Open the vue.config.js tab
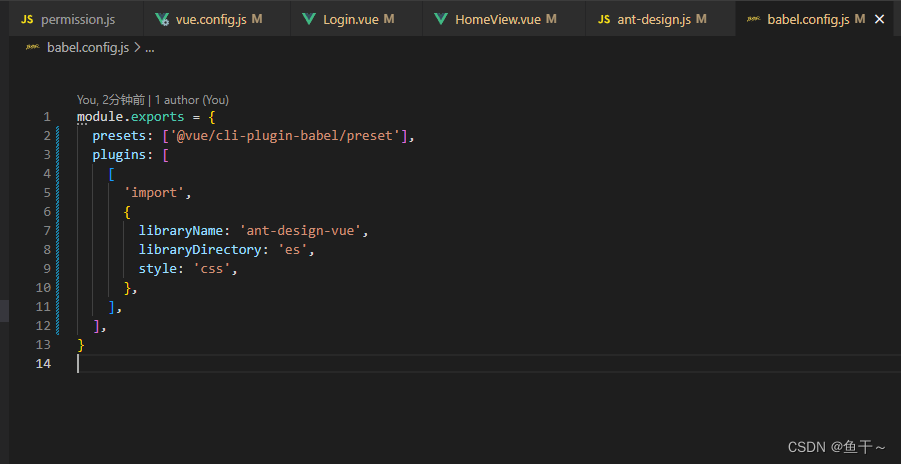This screenshot has width=901, height=464. [217, 20]
